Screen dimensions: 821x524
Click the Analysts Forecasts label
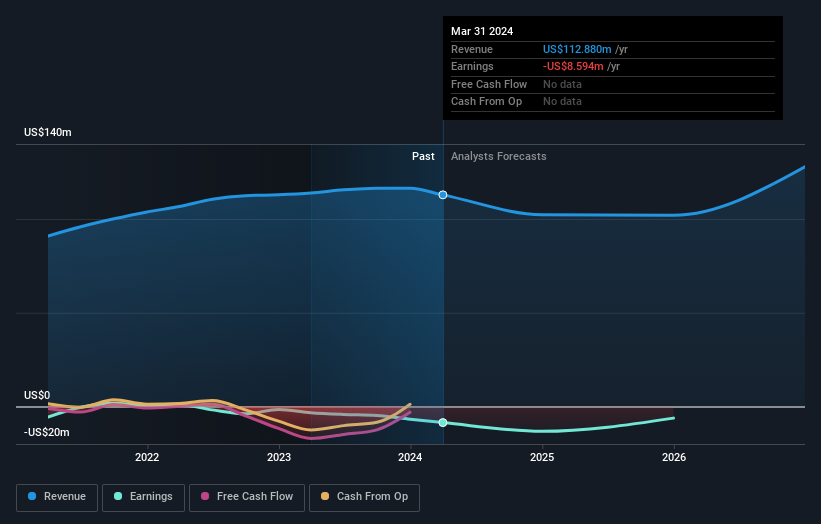click(498, 157)
